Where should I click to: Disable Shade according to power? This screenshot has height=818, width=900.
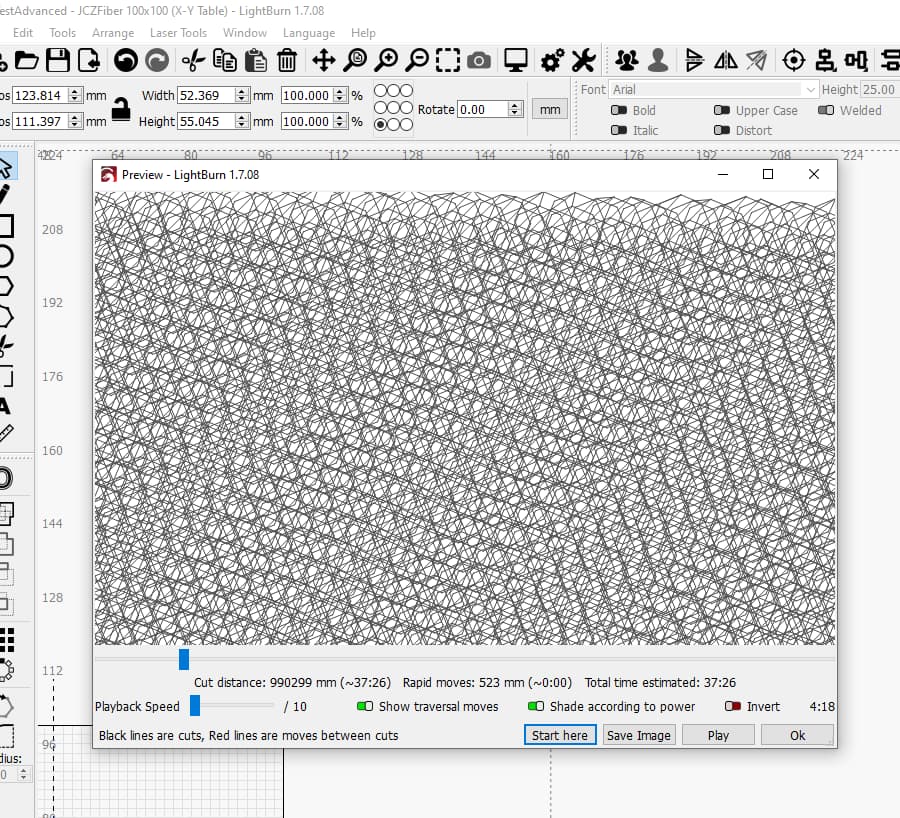pyautogui.click(x=533, y=706)
